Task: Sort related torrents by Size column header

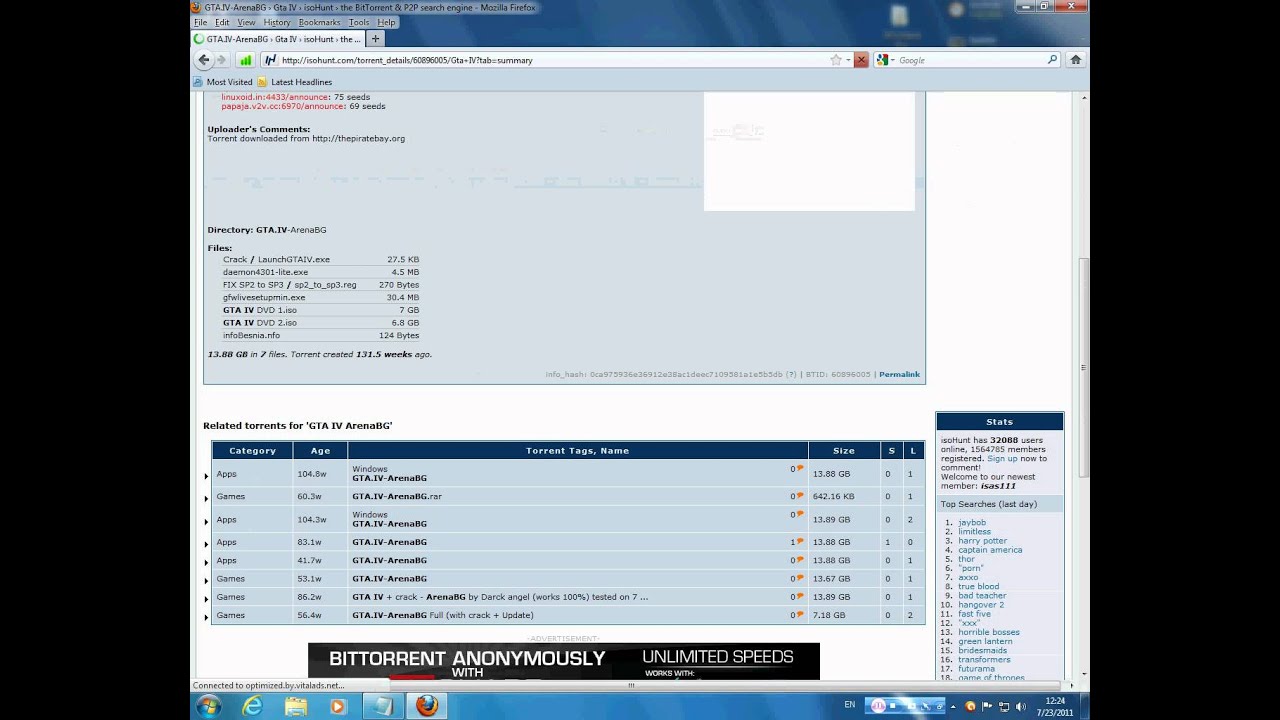Action: click(844, 450)
